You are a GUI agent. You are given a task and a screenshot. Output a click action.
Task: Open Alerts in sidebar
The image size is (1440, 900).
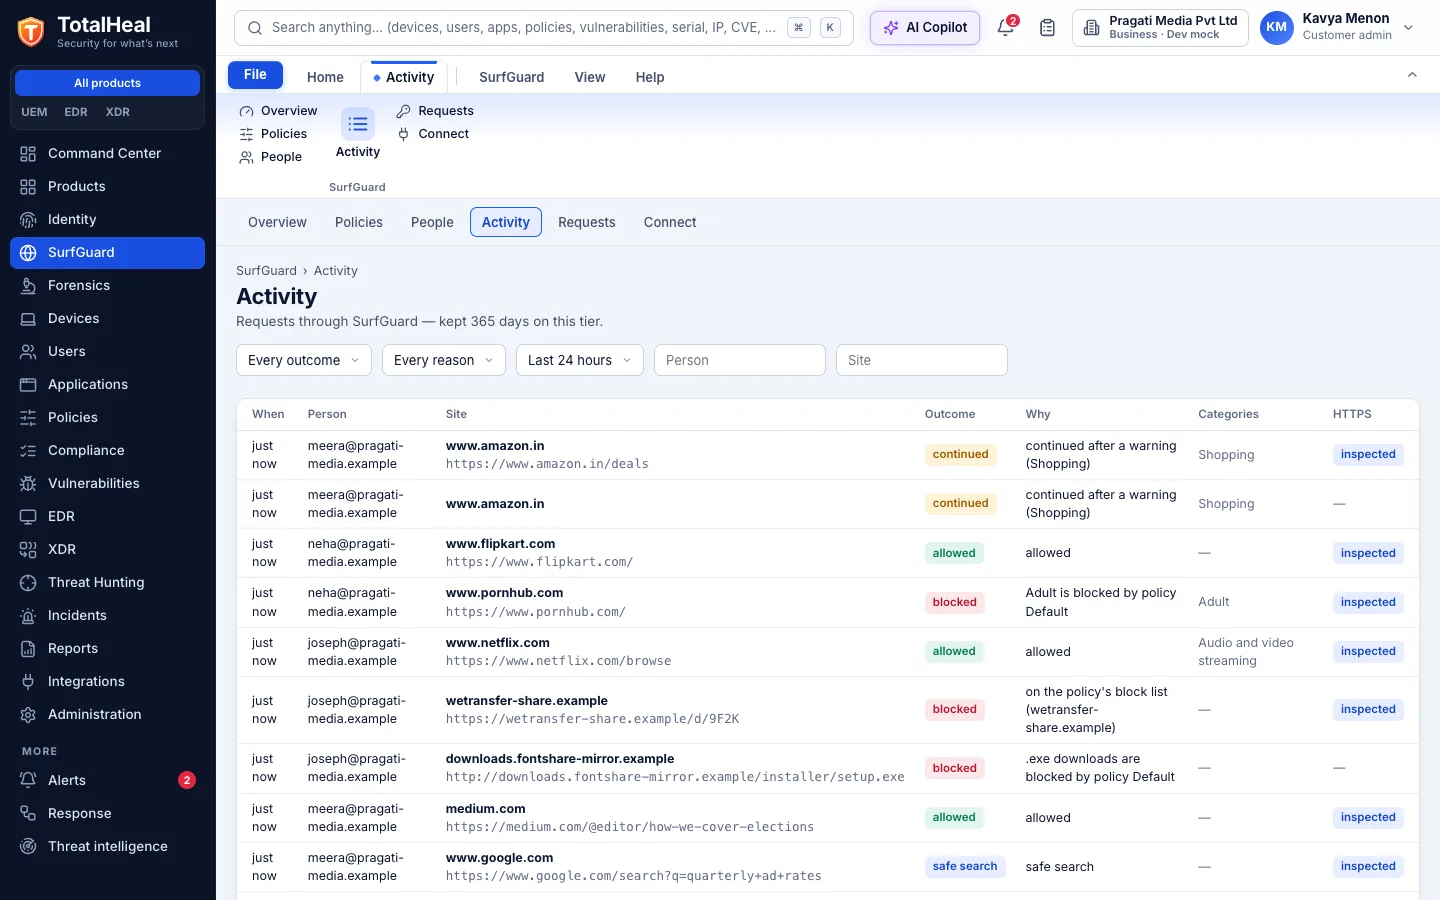(107, 780)
